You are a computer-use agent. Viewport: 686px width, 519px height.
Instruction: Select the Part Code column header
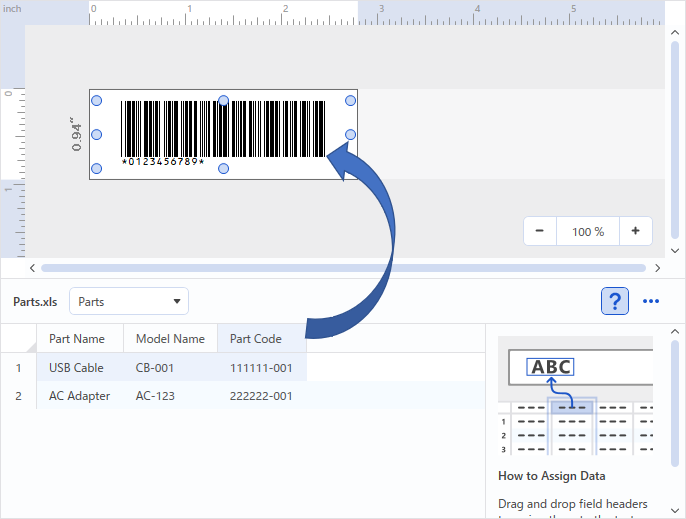coord(256,339)
